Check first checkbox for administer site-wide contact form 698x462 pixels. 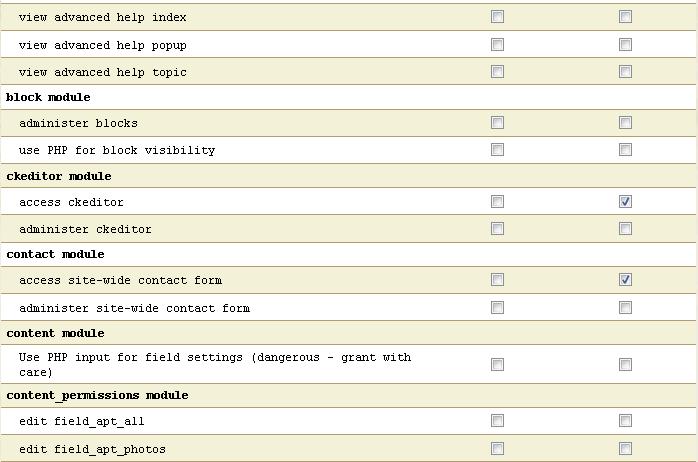(497, 308)
